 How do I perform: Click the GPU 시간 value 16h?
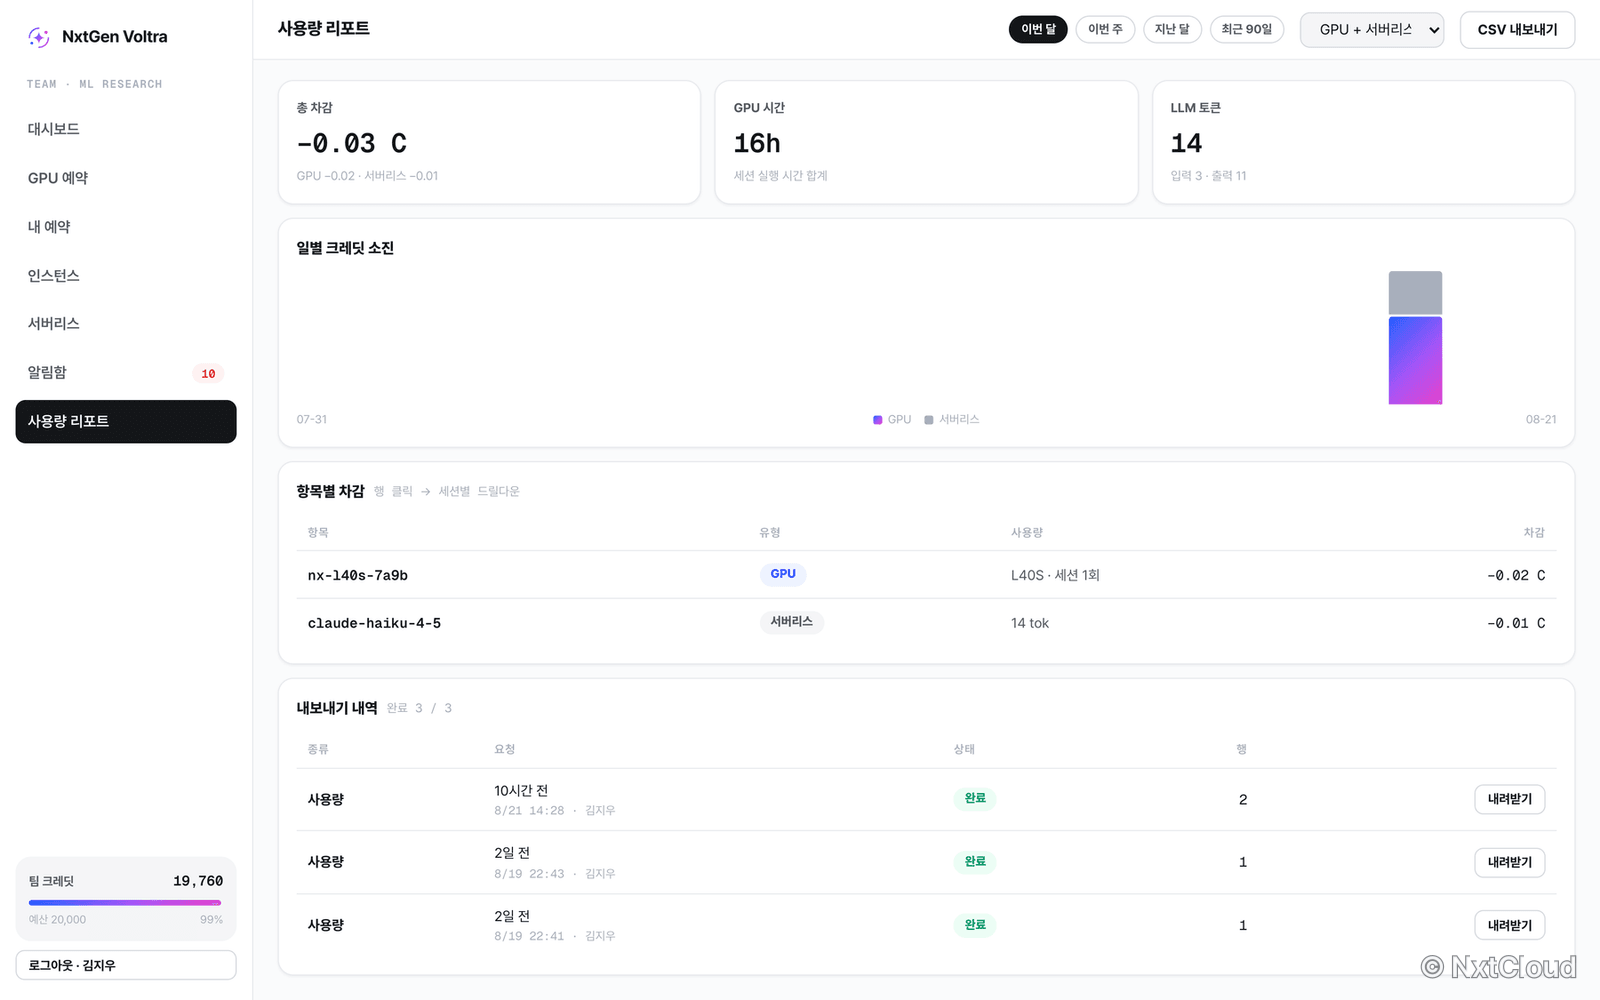(x=757, y=144)
